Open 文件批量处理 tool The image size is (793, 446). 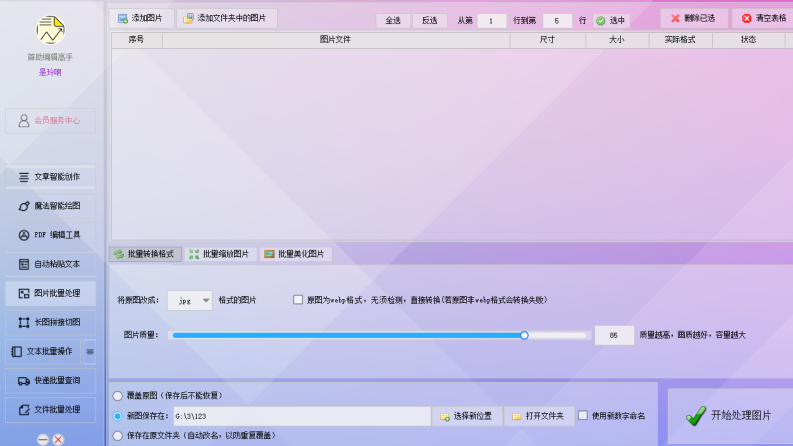tap(51, 410)
